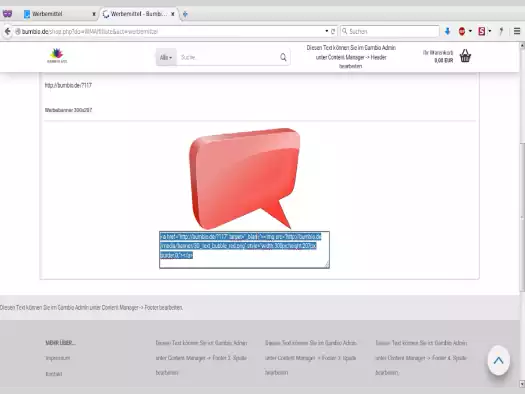Open the downloads arrow icon
This screenshot has height=394, width=525.
click(x=447, y=31)
